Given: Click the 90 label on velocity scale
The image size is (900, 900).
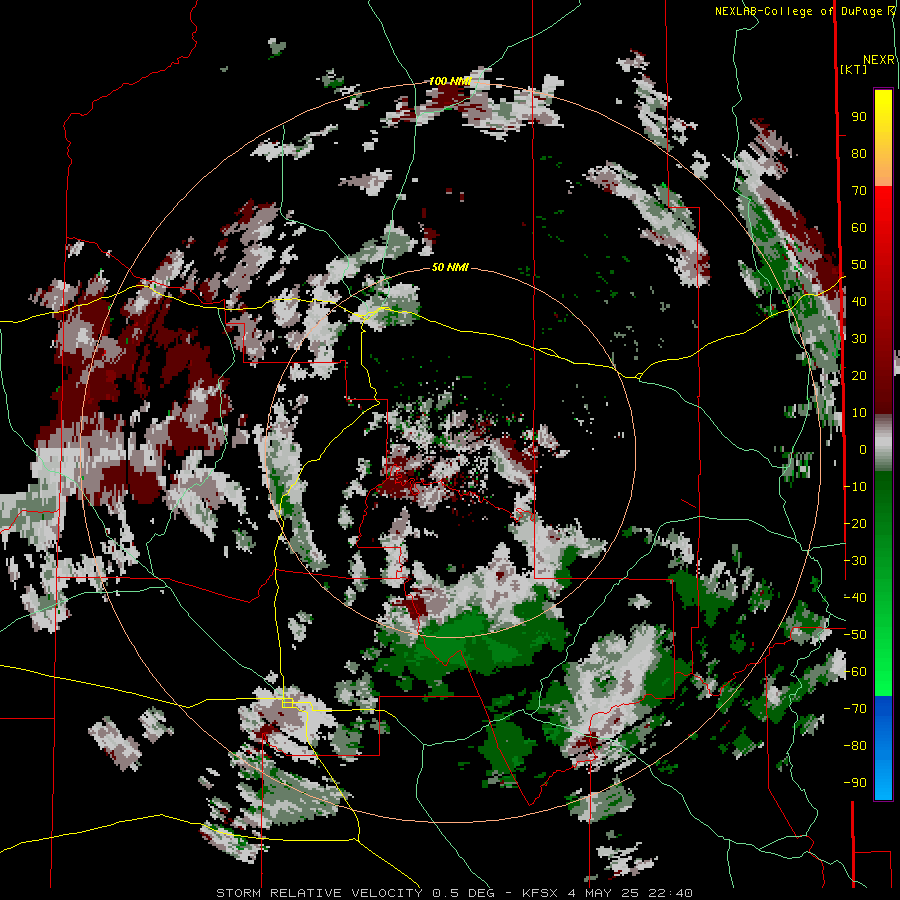Looking at the screenshot, I should pos(859,117).
